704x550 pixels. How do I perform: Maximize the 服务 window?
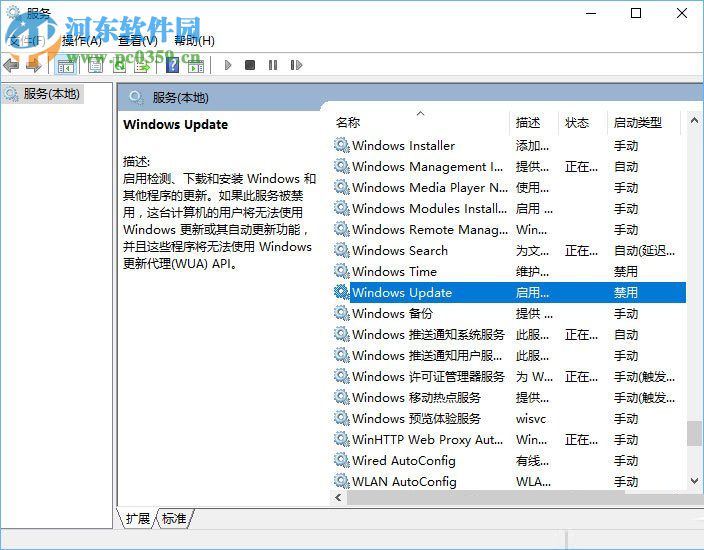(x=636, y=13)
